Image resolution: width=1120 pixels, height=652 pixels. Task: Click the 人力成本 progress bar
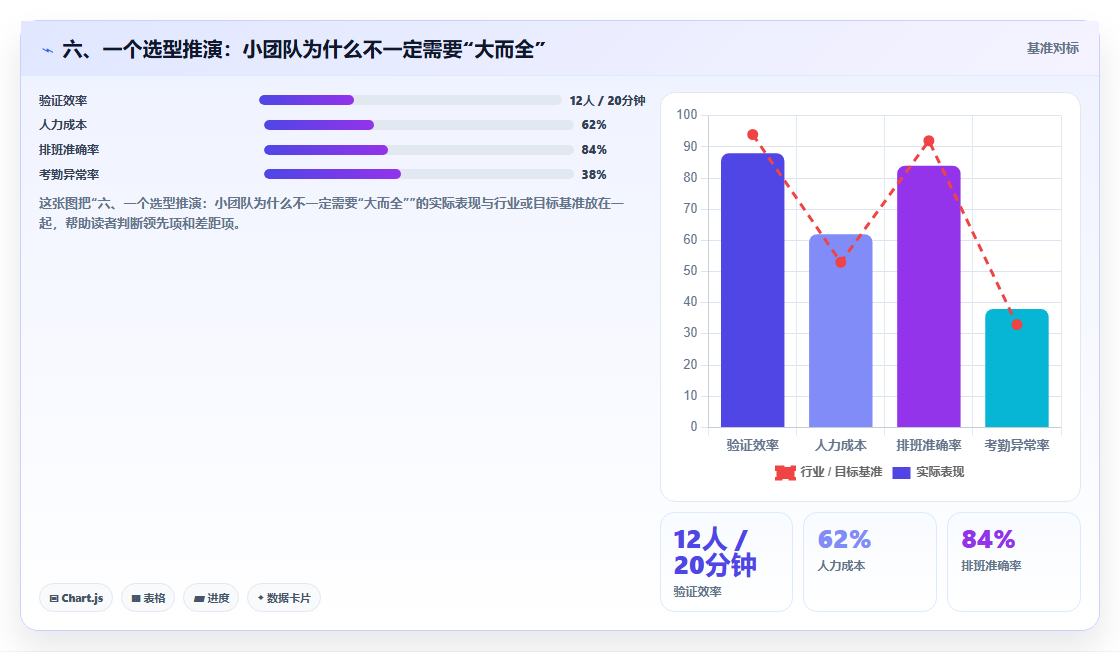point(419,125)
